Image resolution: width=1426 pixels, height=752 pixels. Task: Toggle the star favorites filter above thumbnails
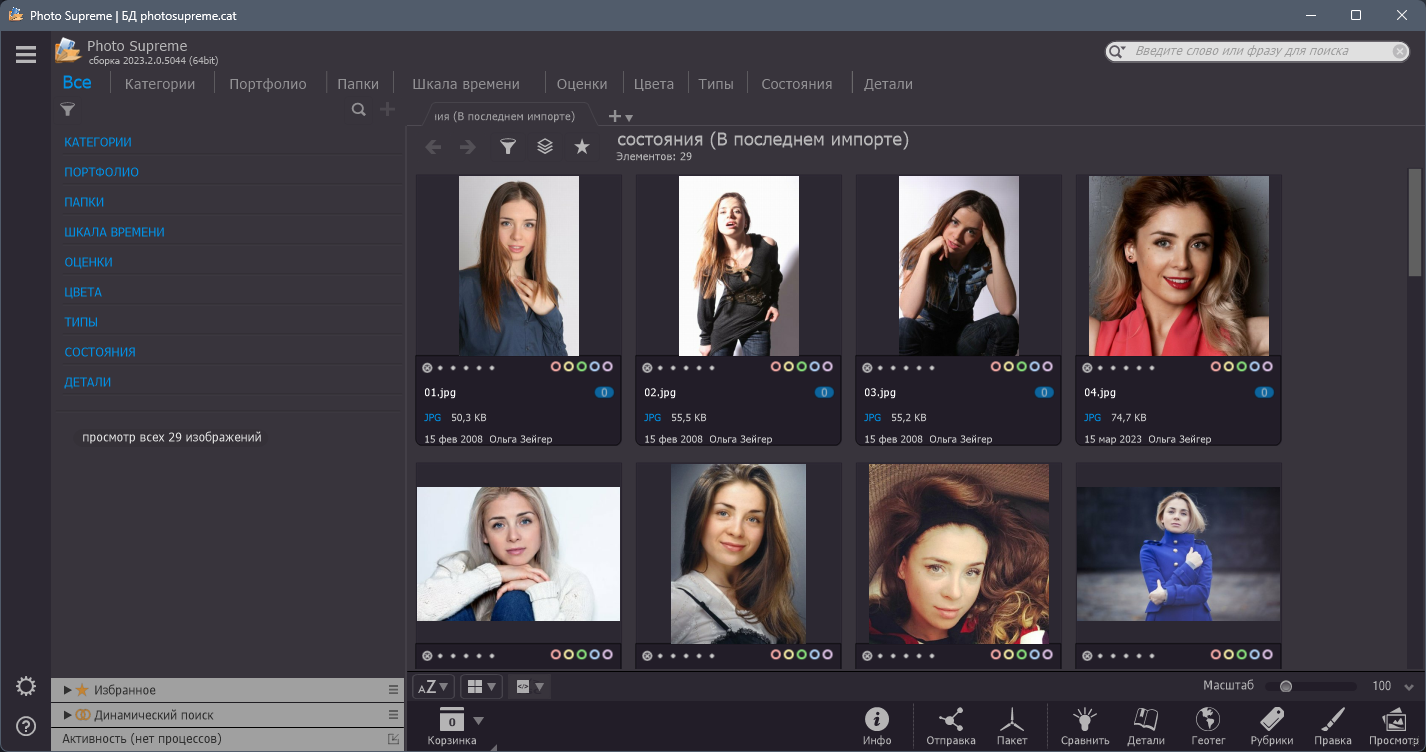pos(581,146)
